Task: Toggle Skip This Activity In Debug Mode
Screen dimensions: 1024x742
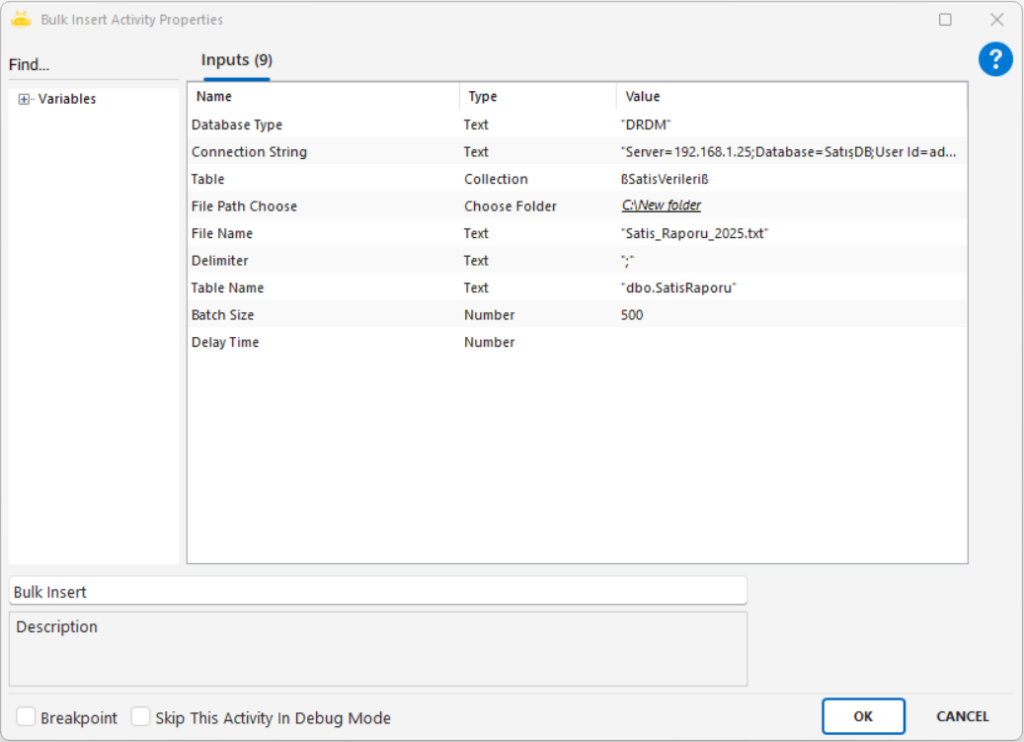Action: click(x=141, y=717)
